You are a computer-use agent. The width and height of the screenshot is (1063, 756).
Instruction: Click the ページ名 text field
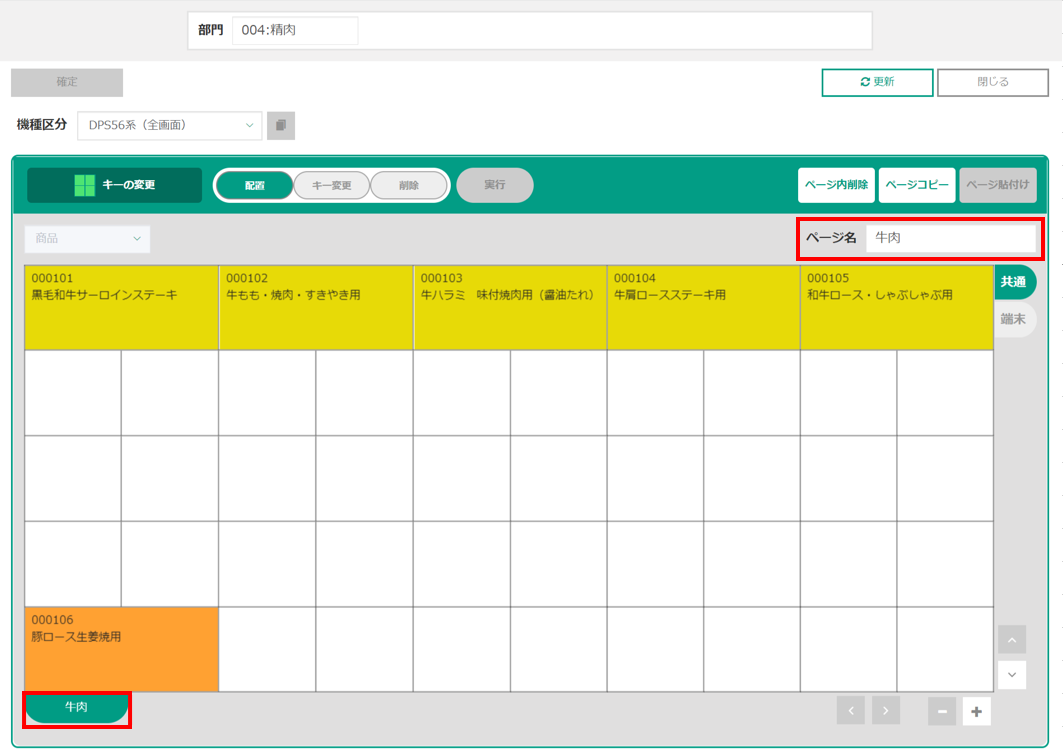click(x=950, y=238)
